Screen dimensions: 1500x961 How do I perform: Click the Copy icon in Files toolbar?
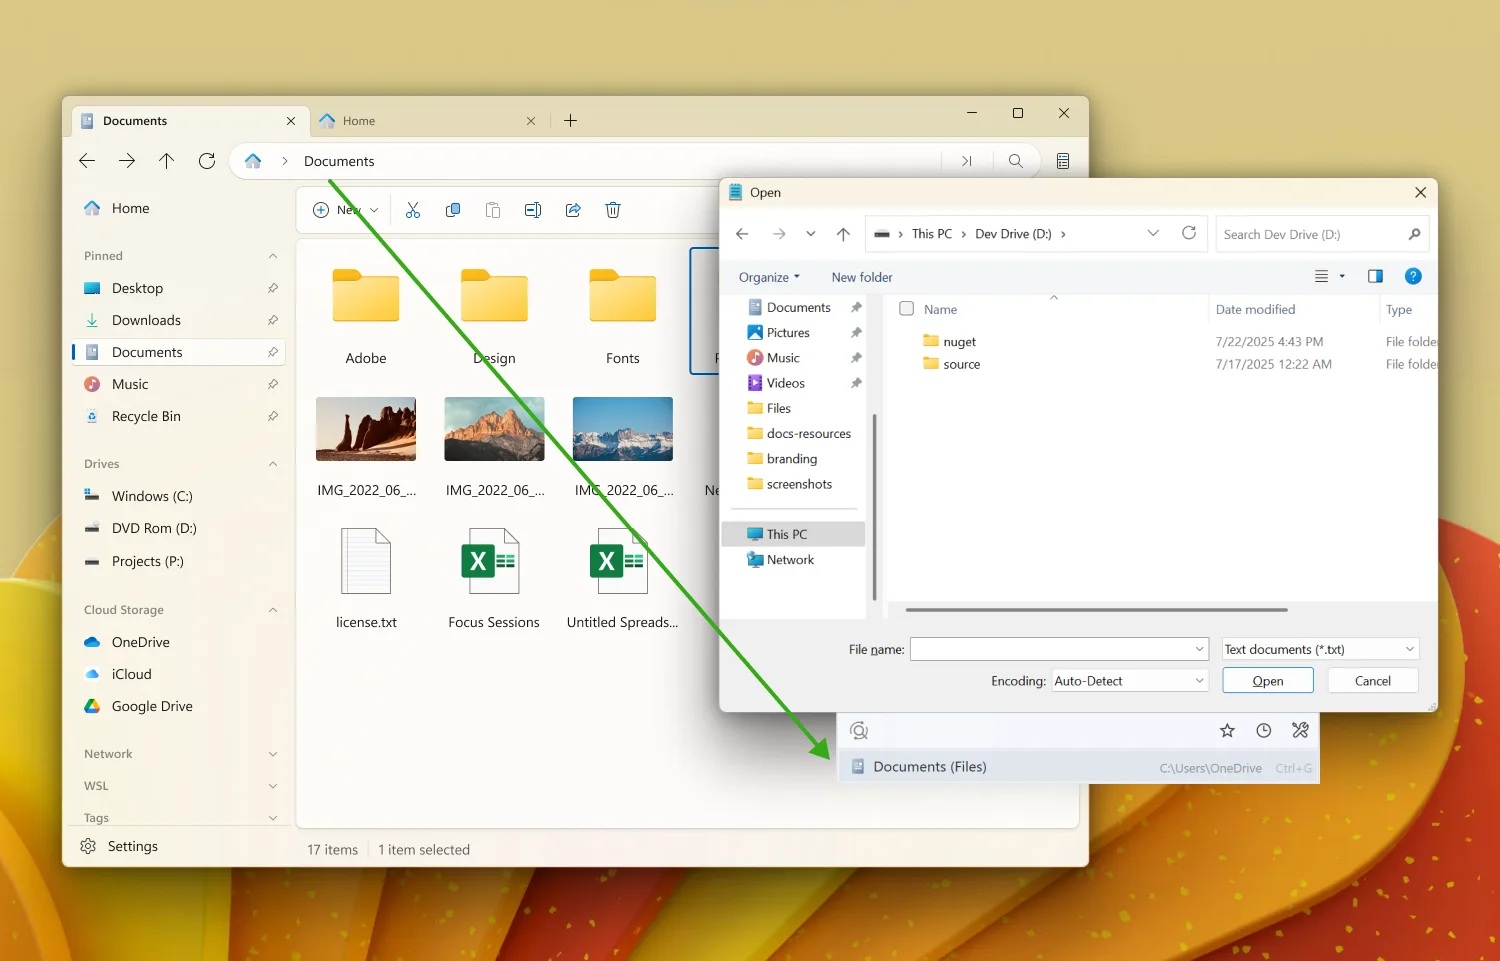pos(453,210)
